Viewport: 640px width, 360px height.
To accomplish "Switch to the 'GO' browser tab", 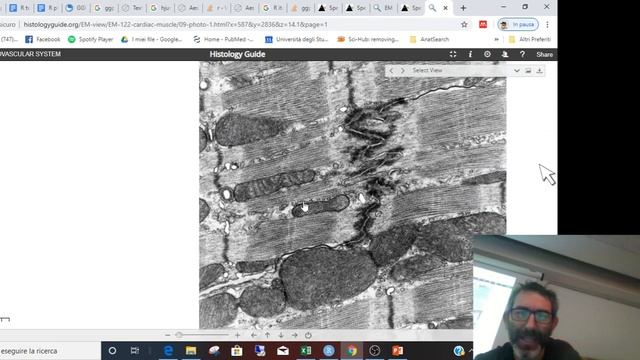I will tap(76, 8).
